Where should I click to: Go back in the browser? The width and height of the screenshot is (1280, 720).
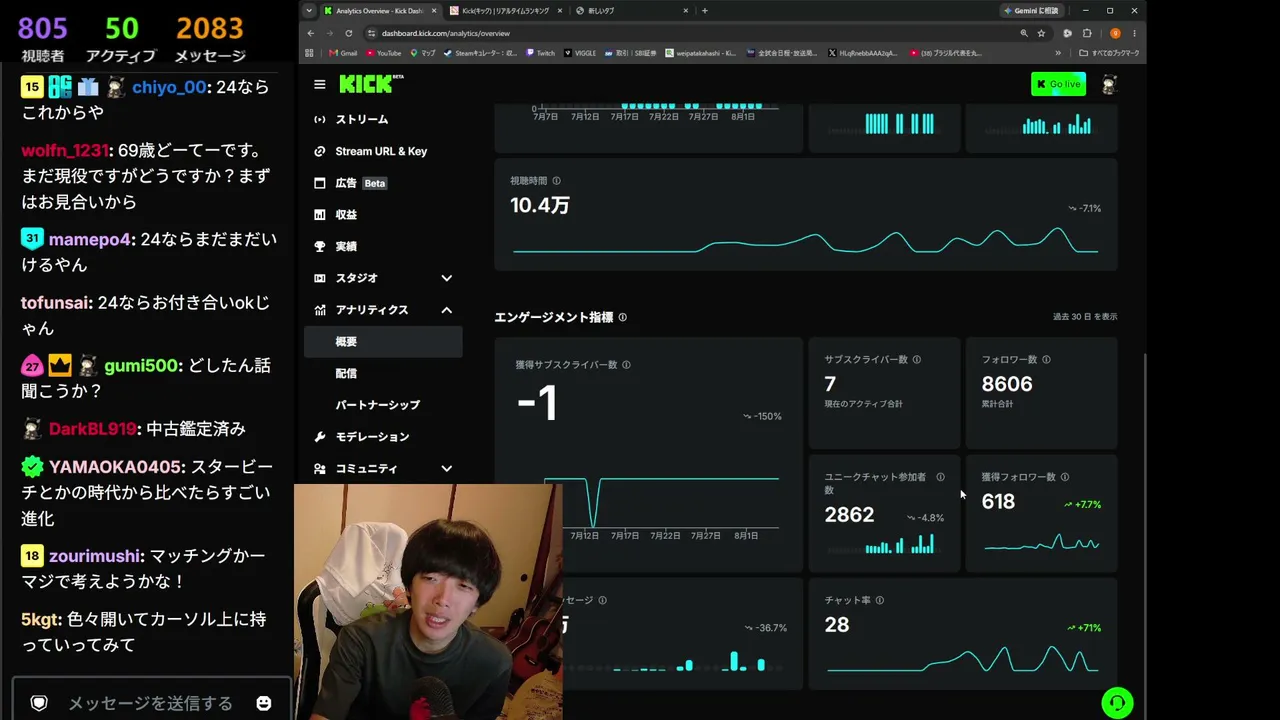tap(310, 33)
